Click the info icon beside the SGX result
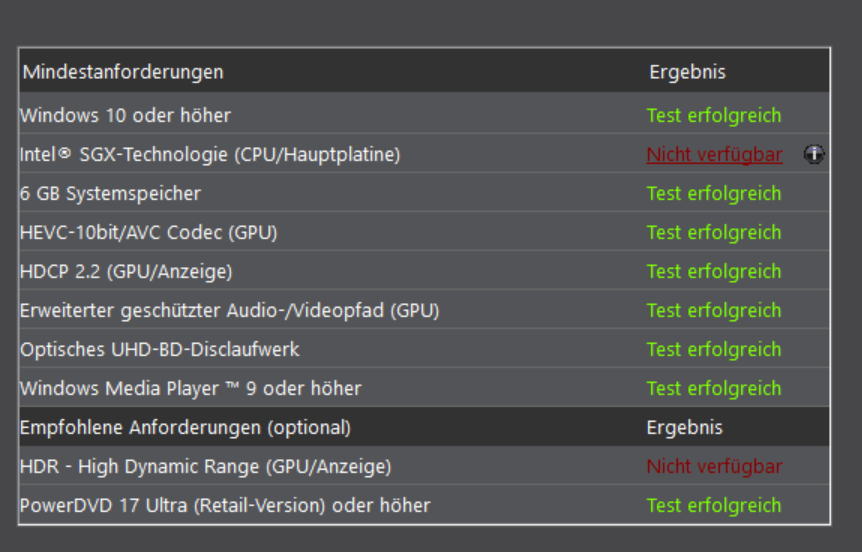This screenshot has width=862, height=552. click(814, 154)
